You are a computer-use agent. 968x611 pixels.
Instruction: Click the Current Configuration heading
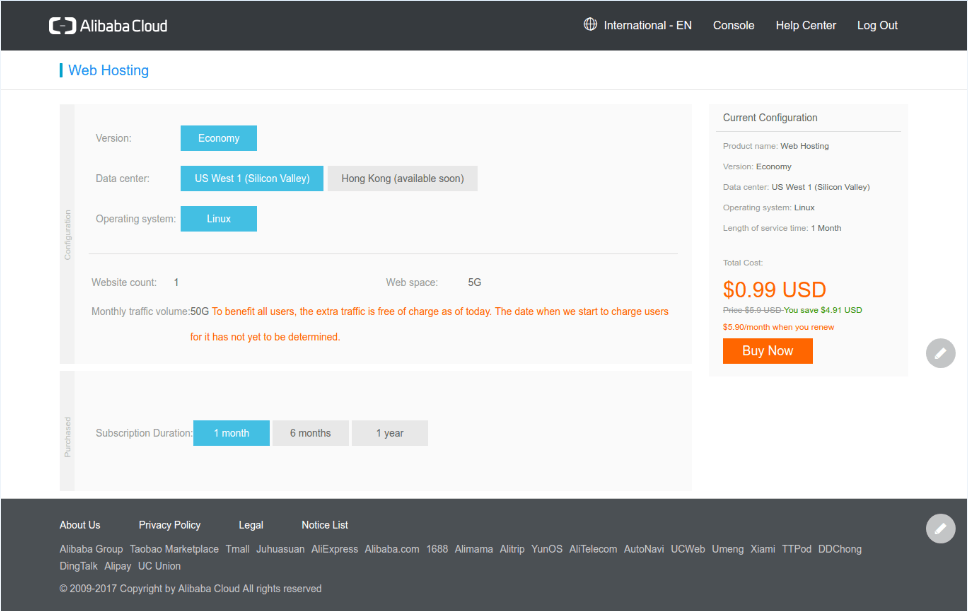770,117
